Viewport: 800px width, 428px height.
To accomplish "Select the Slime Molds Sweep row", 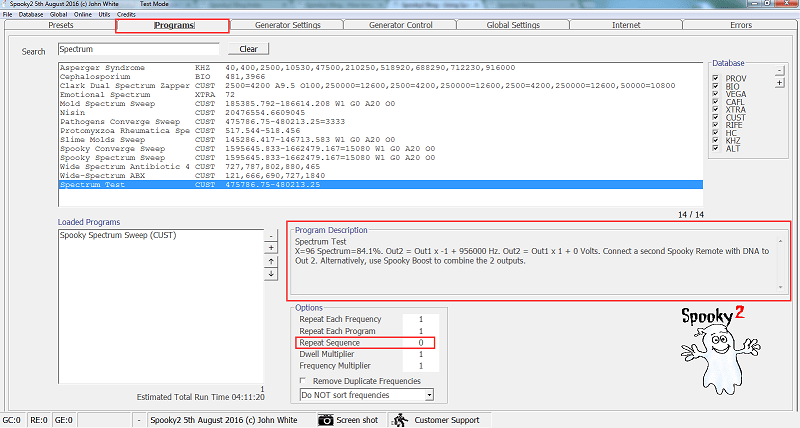I will (381, 140).
